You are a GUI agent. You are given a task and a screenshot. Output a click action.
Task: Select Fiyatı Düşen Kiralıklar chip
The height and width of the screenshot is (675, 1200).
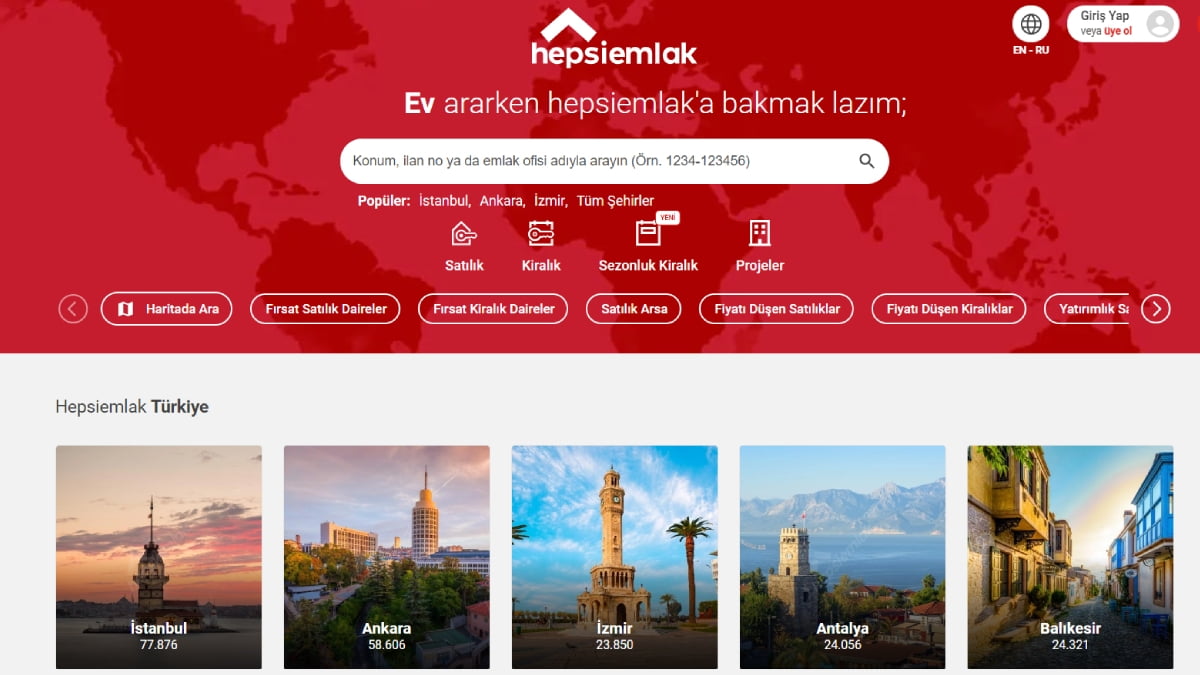tap(949, 309)
